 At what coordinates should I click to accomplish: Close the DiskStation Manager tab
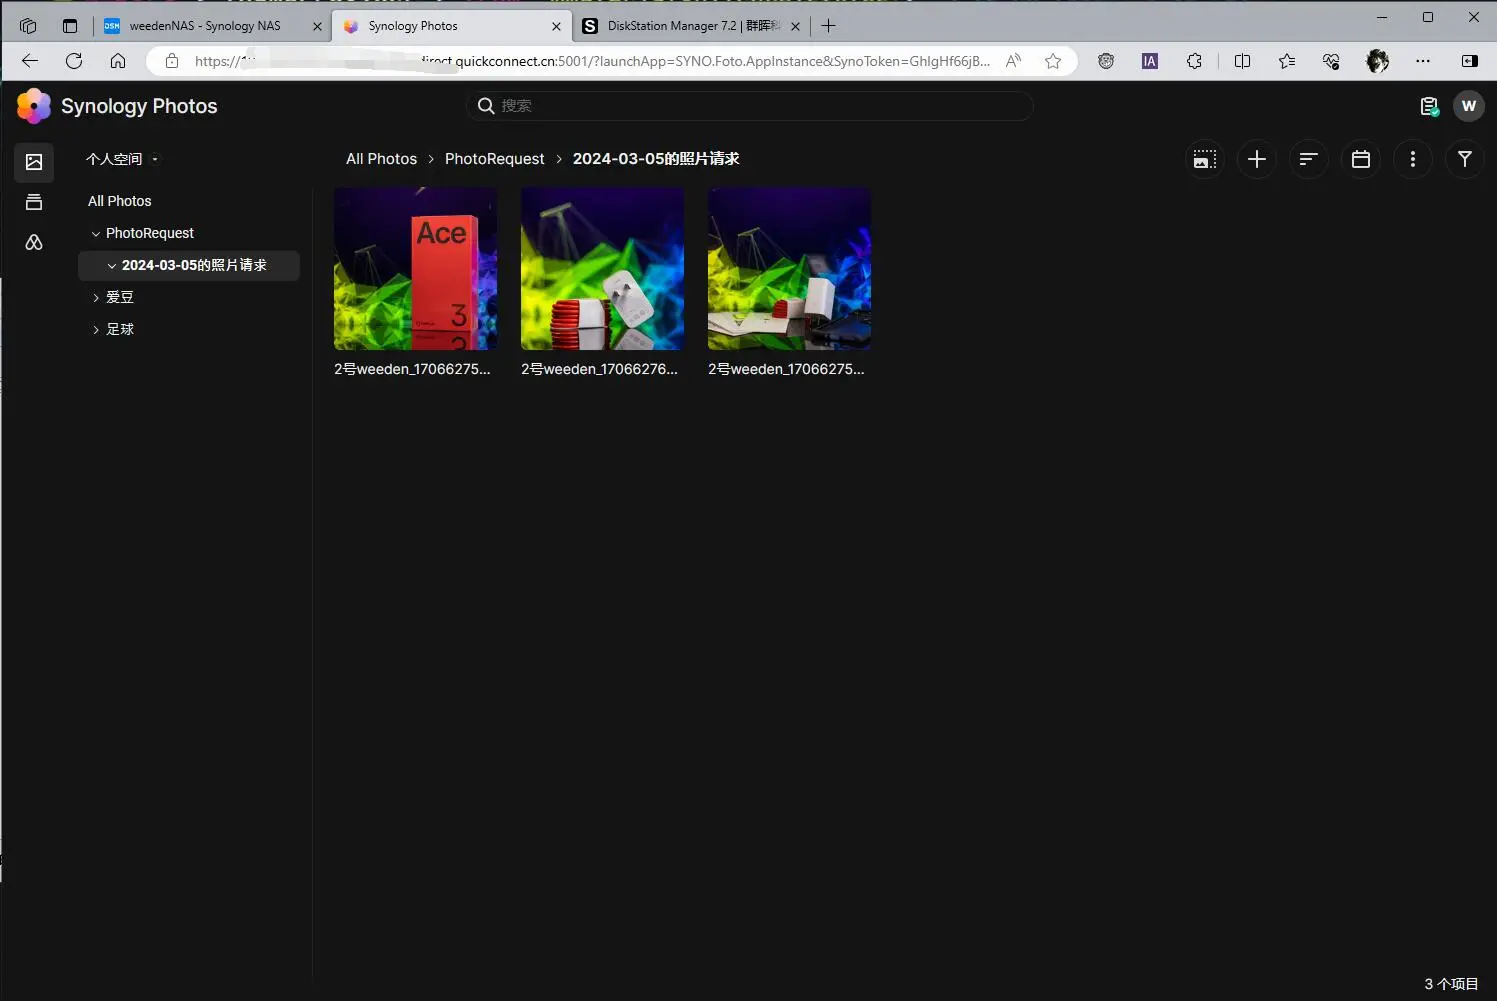tap(796, 27)
